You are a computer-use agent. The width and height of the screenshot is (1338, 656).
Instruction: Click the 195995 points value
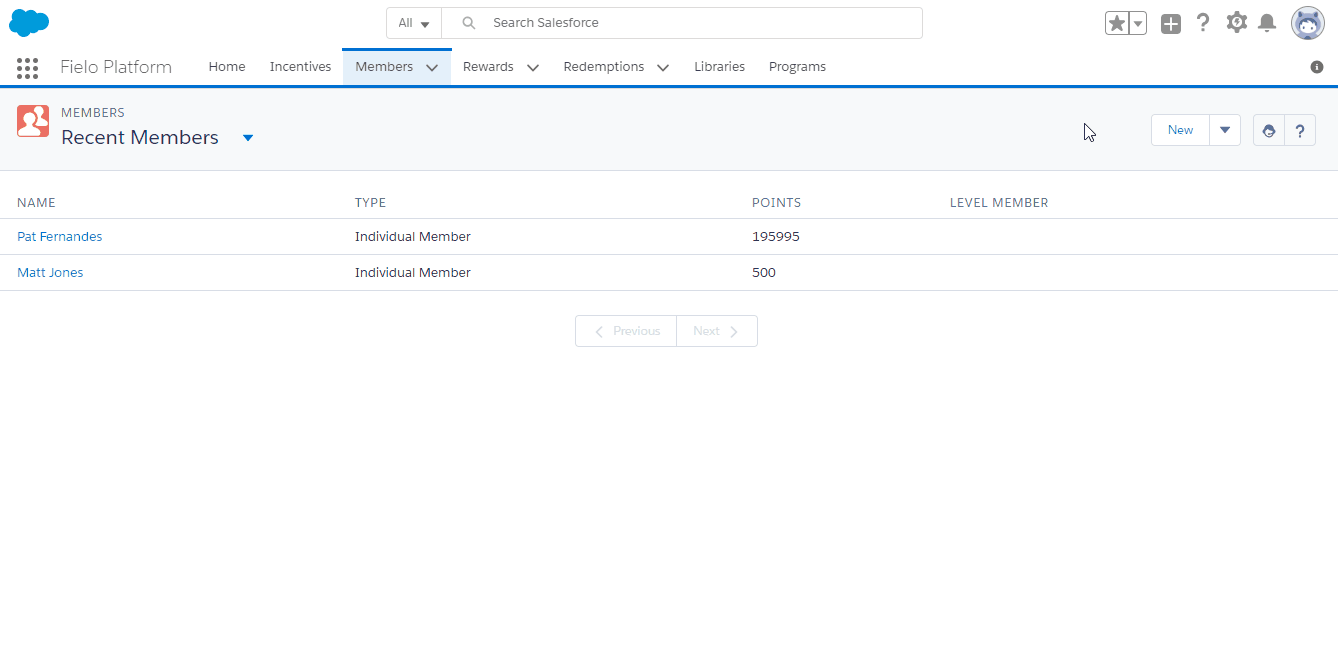(776, 237)
